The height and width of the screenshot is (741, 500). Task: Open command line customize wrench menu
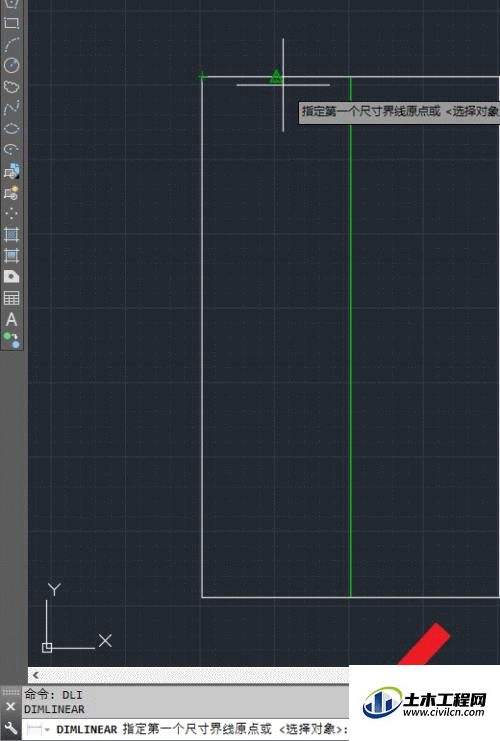(x=10, y=728)
